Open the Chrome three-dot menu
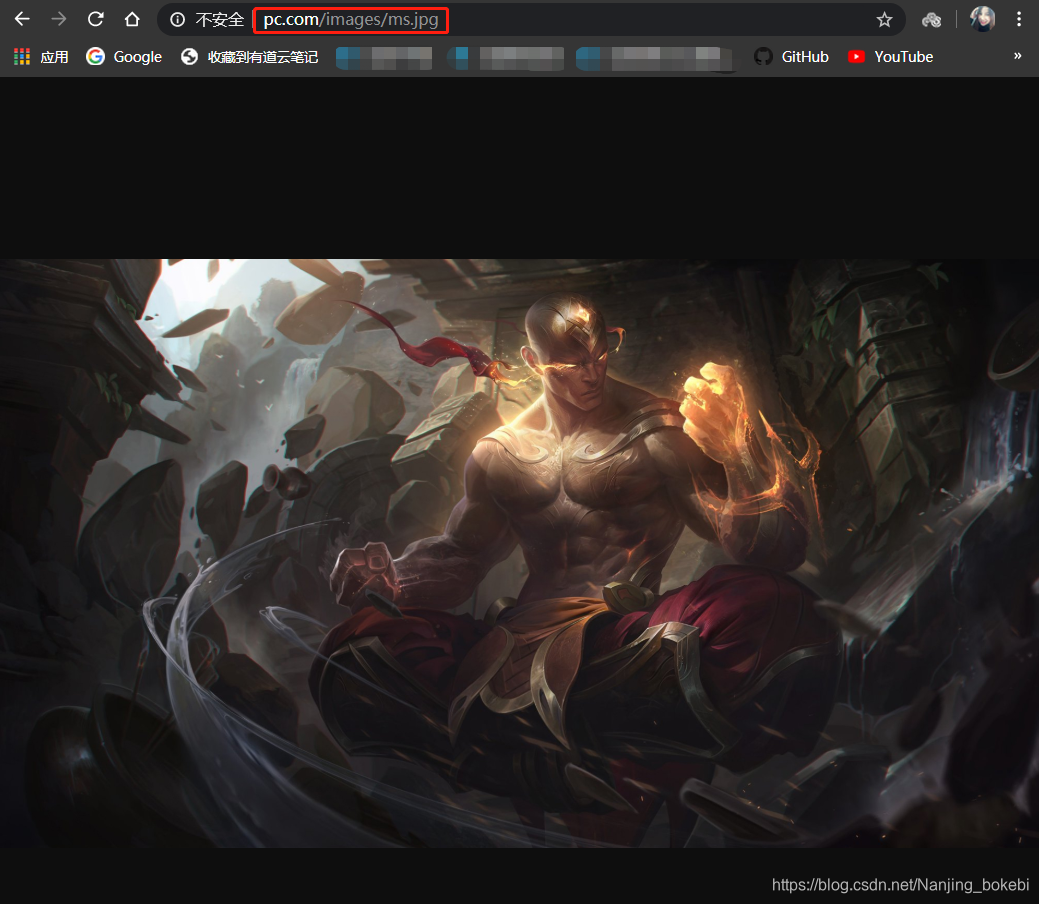This screenshot has height=904, width=1039. 1019,19
